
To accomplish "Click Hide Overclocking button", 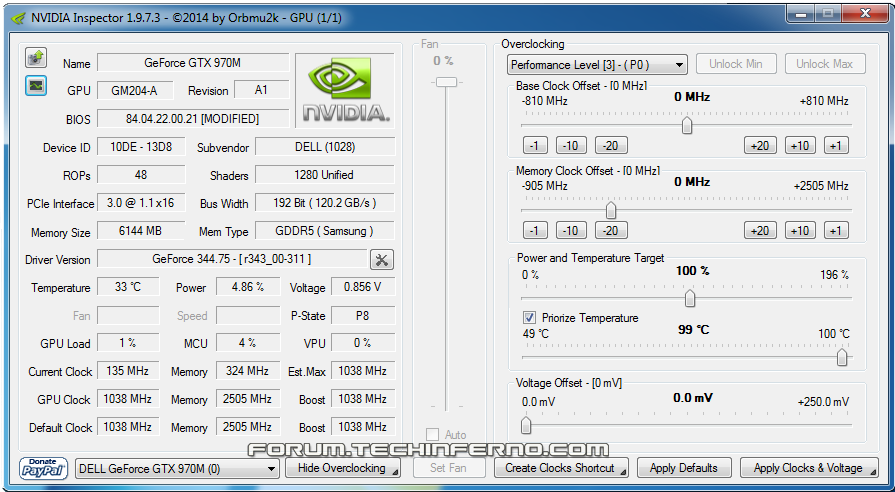I will (343, 468).
